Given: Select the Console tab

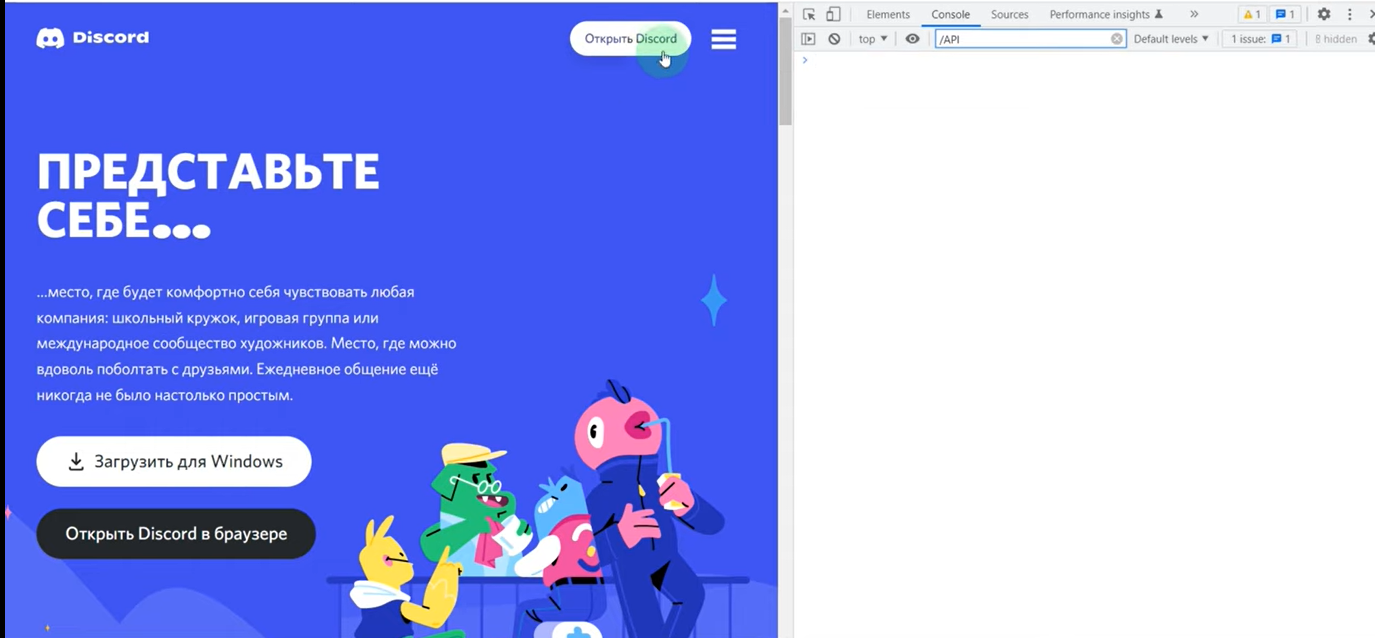Looking at the screenshot, I should 951,14.
